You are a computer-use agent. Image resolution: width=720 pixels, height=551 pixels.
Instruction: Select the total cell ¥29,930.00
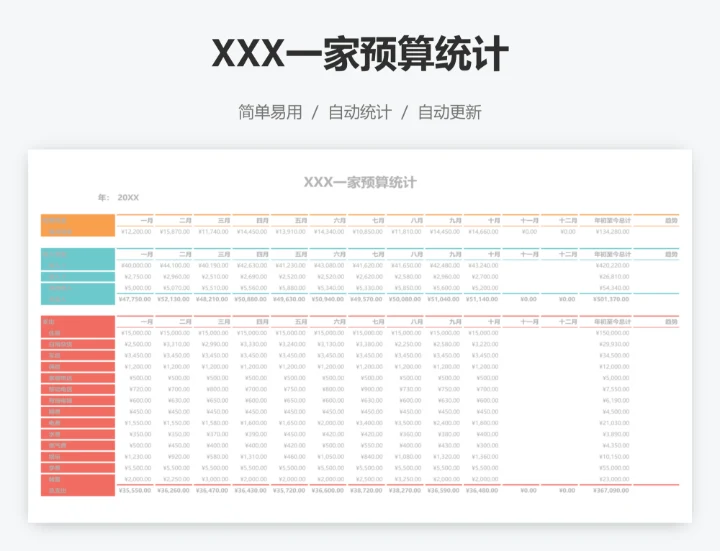(614, 344)
